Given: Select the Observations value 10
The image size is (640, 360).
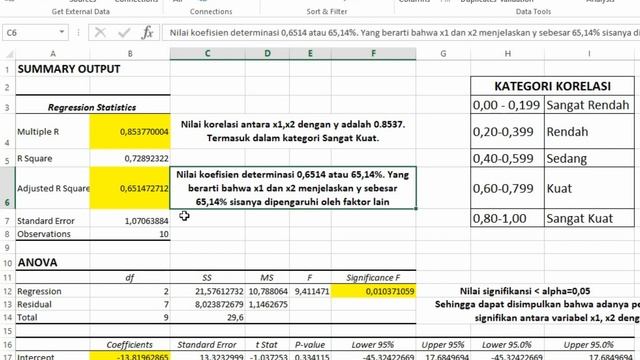Looking at the screenshot, I should tap(130, 234).
